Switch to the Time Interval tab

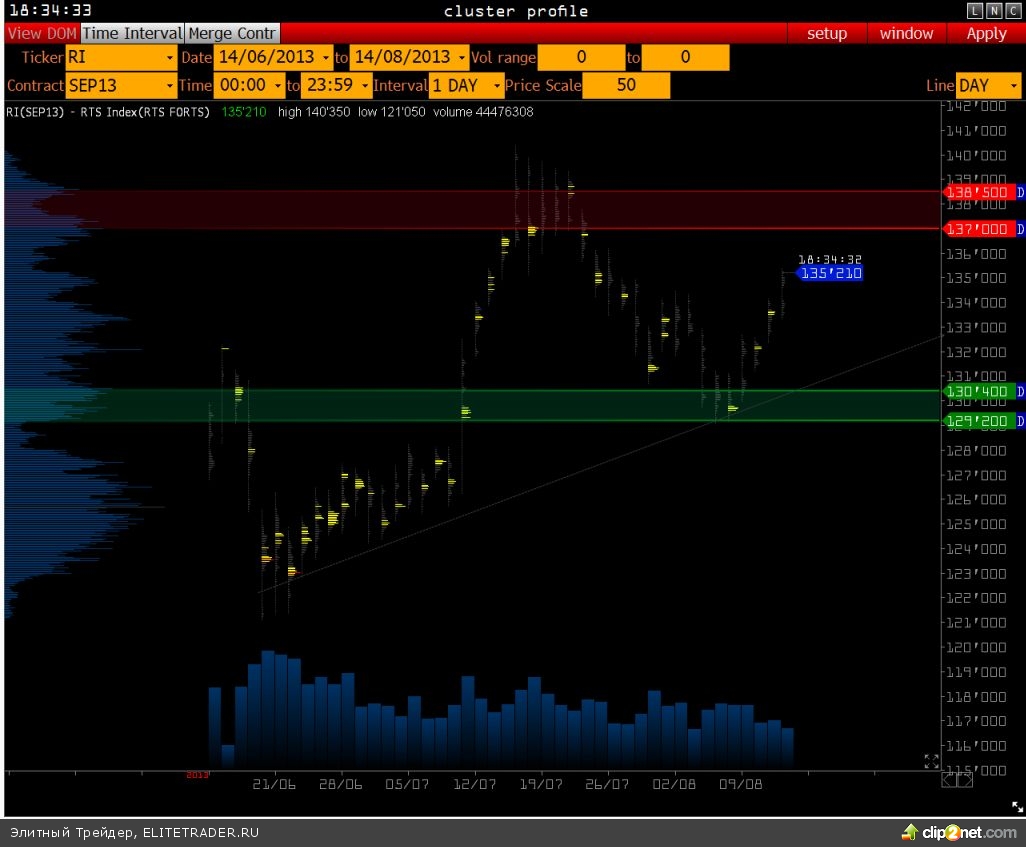pyautogui.click(x=132, y=34)
